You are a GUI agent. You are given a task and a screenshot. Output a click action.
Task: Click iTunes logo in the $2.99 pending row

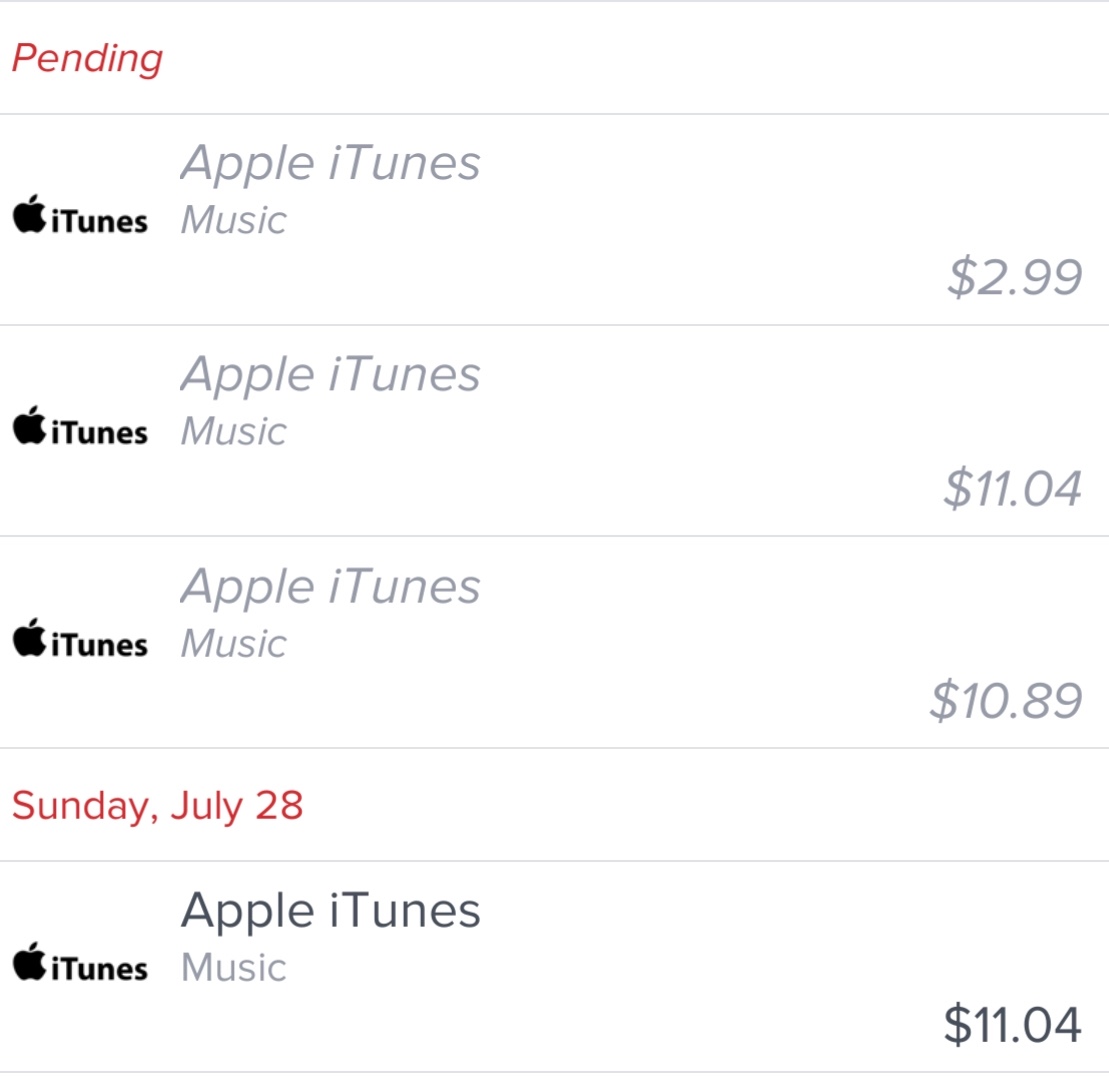(80, 218)
